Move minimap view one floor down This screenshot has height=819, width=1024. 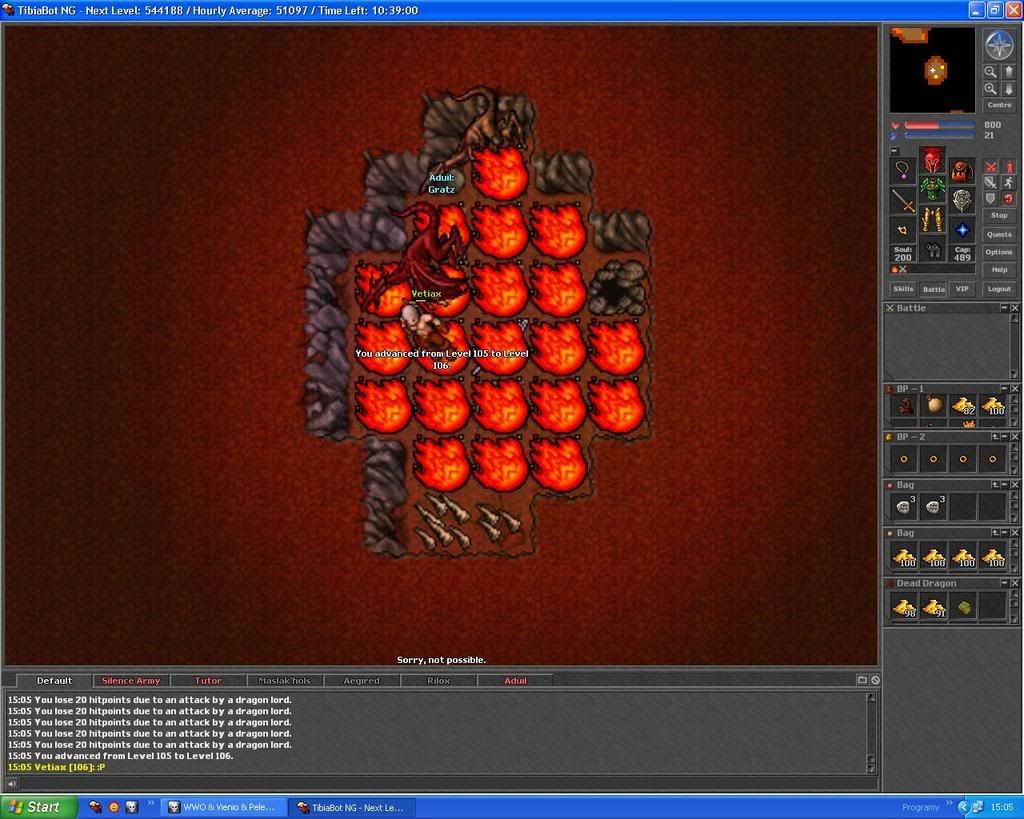[1008, 89]
